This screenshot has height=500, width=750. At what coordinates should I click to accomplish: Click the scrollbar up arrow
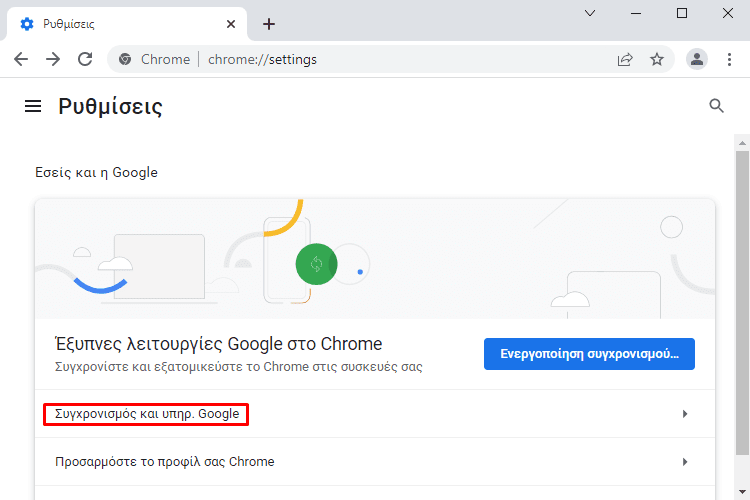[742, 143]
